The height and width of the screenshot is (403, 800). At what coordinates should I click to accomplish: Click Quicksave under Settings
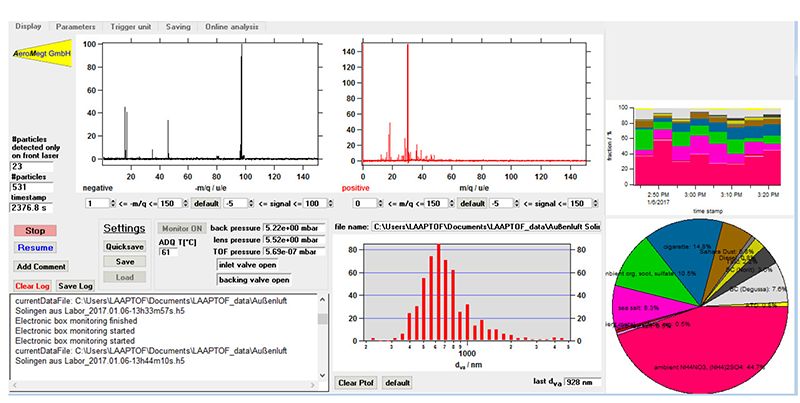pyautogui.click(x=126, y=246)
